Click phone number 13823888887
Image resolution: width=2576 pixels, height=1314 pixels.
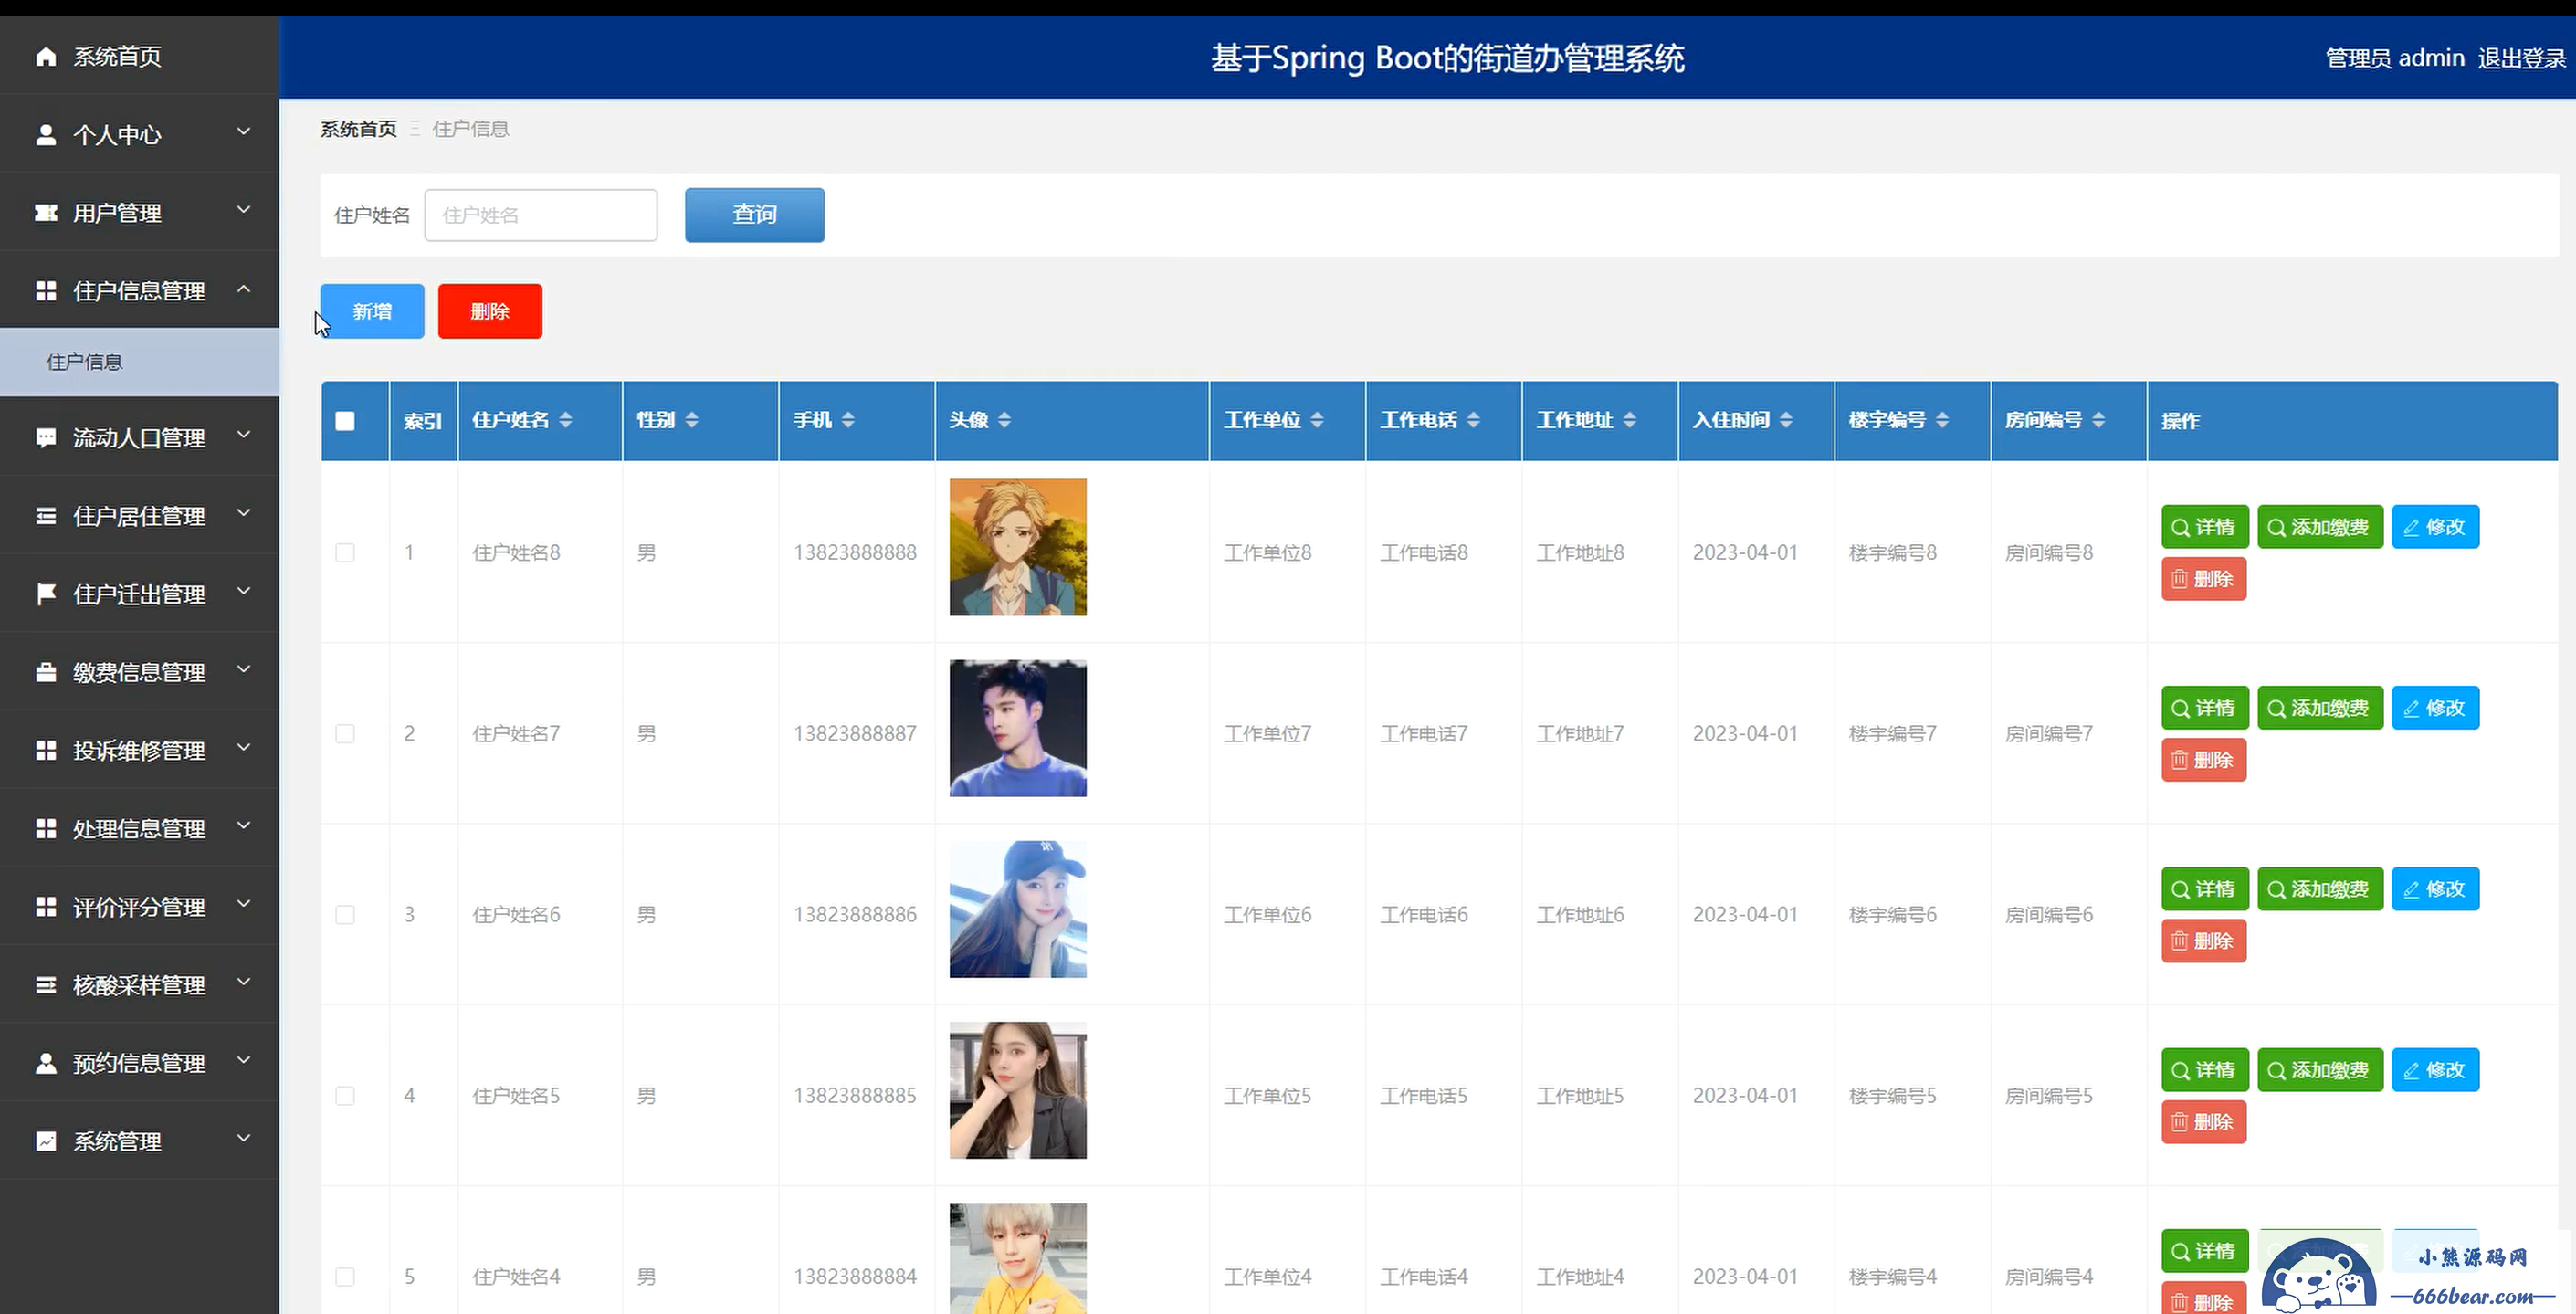(x=855, y=733)
